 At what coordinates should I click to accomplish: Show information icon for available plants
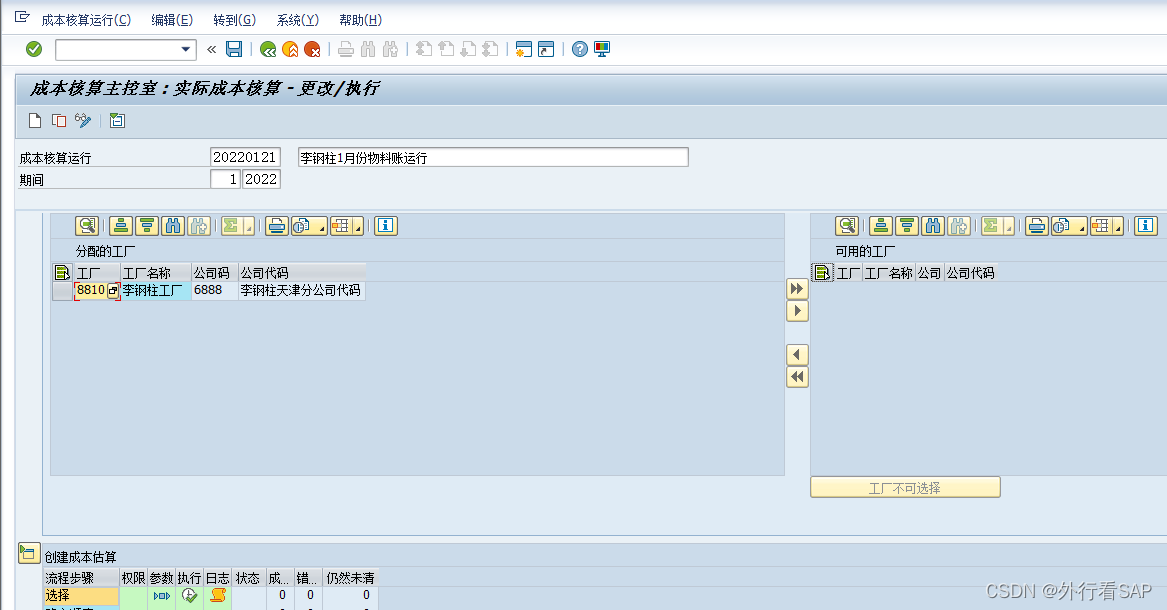(1145, 225)
